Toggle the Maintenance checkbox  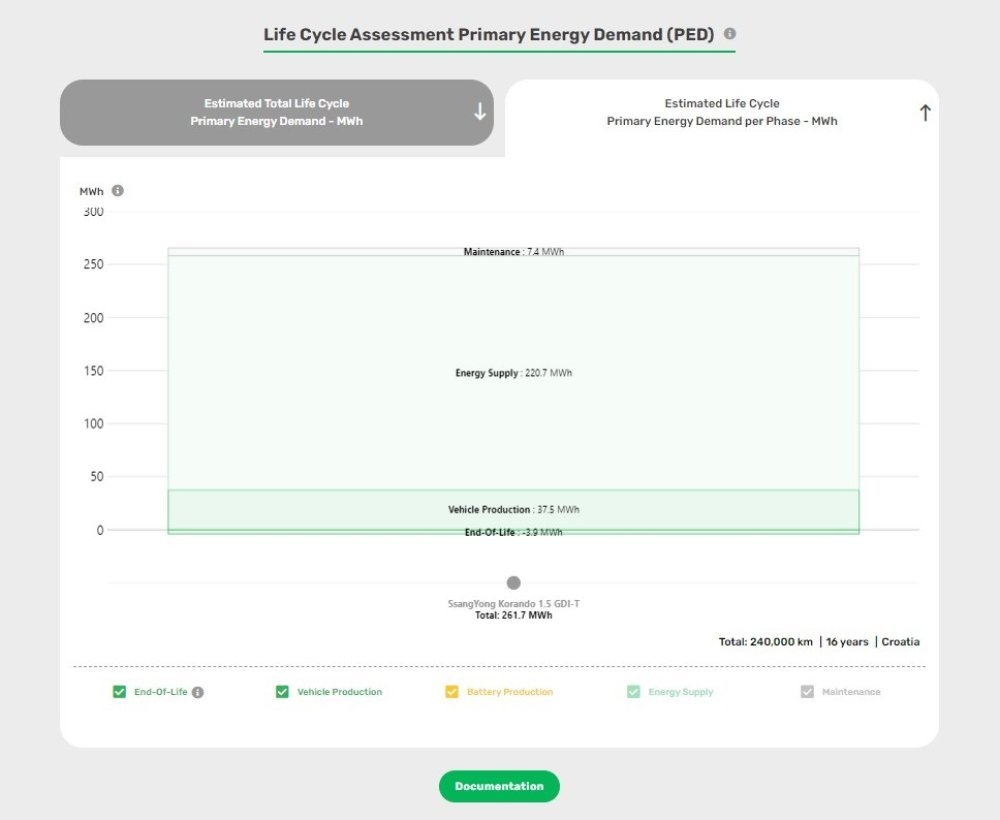click(x=807, y=692)
